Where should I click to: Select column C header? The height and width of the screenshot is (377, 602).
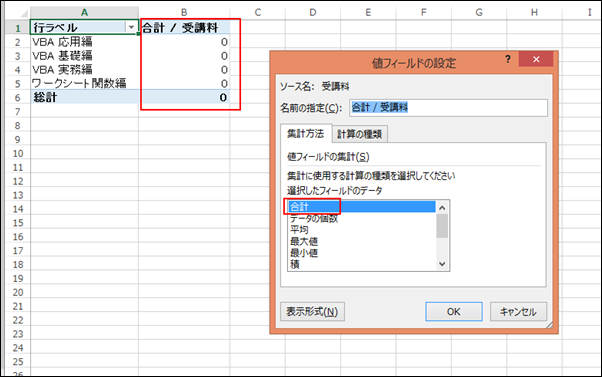tap(258, 13)
